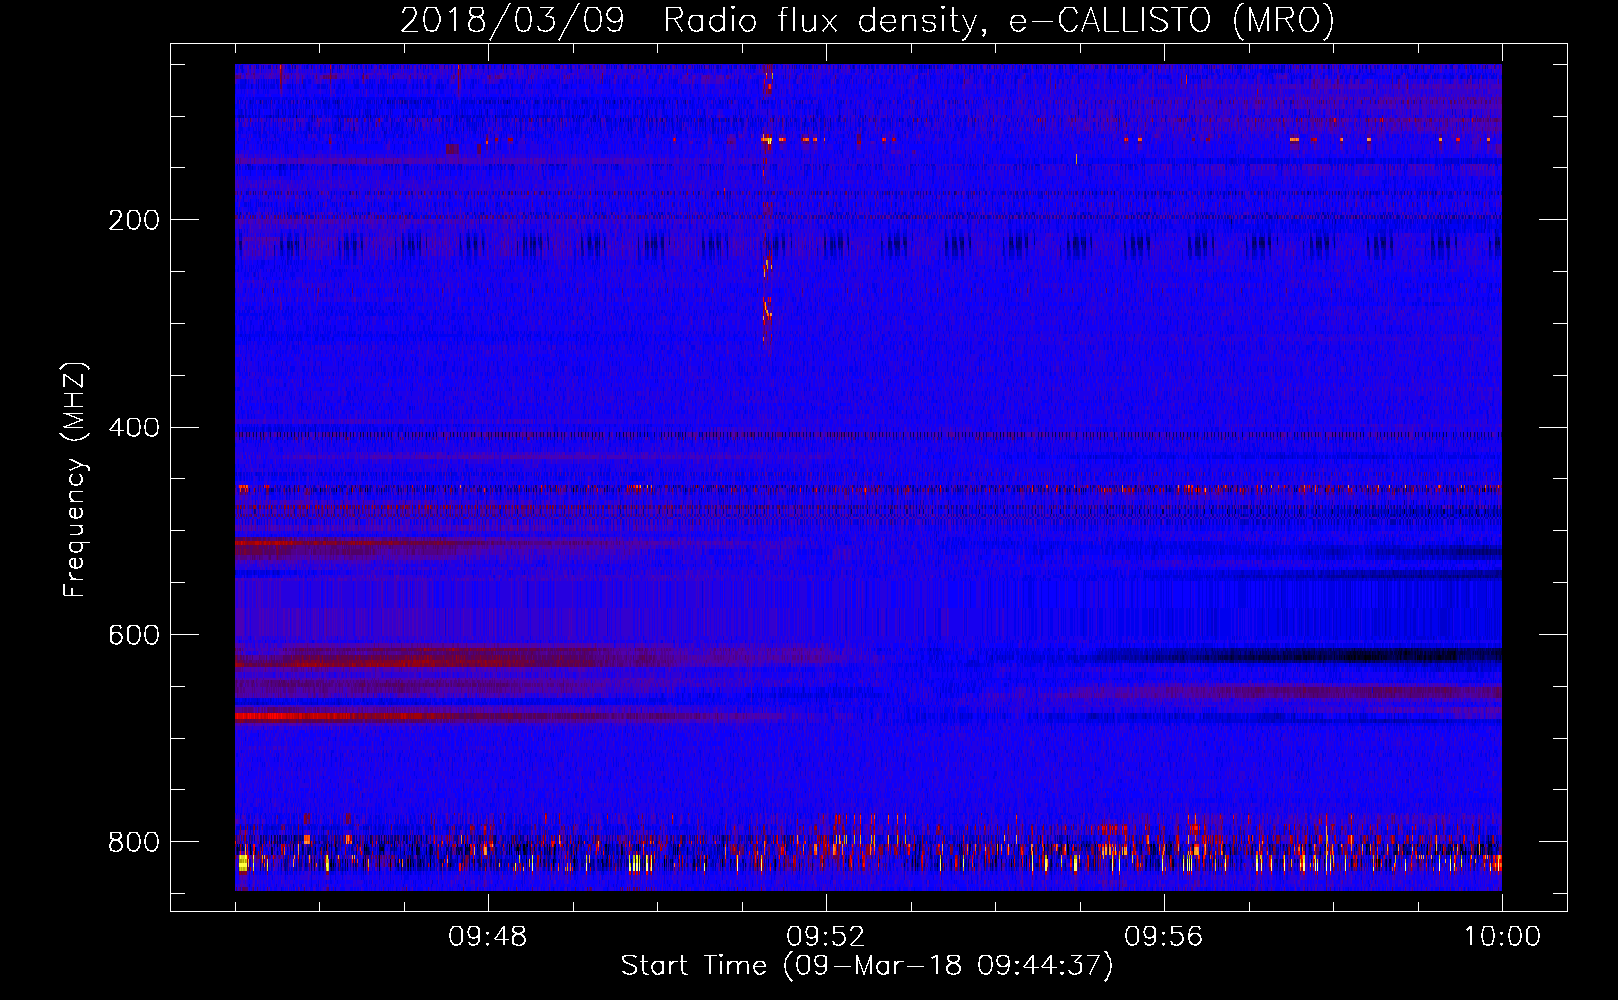
Task: Click the 'Start Time (09-Mar-18 09:44:37)' label
Action: (x=867, y=966)
